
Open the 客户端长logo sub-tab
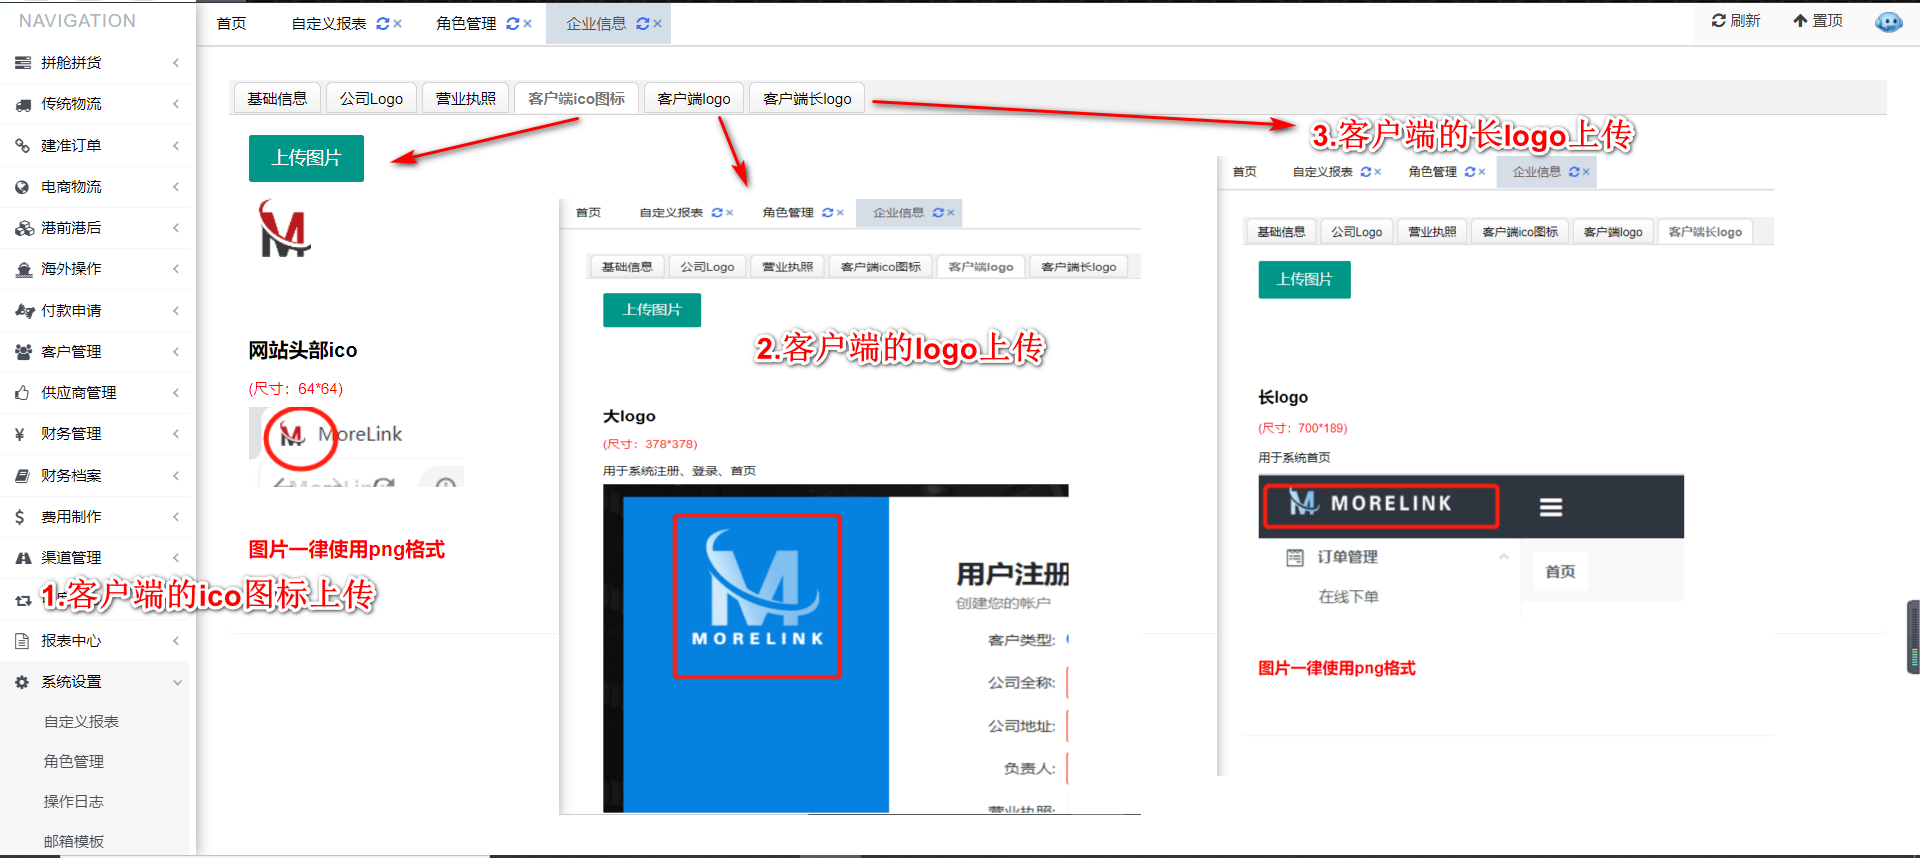tap(807, 98)
